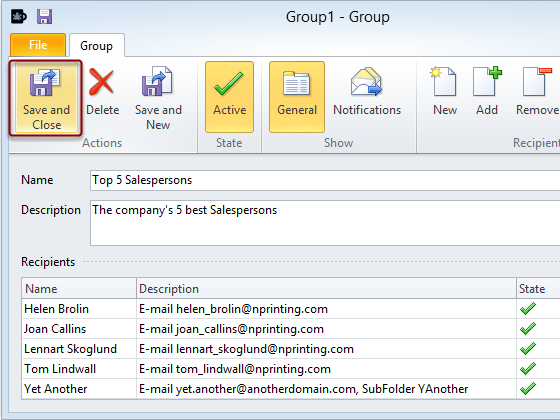The image size is (560, 420).
Task: Click the Name field containing Top 5 Salespersons
Action: [325, 180]
